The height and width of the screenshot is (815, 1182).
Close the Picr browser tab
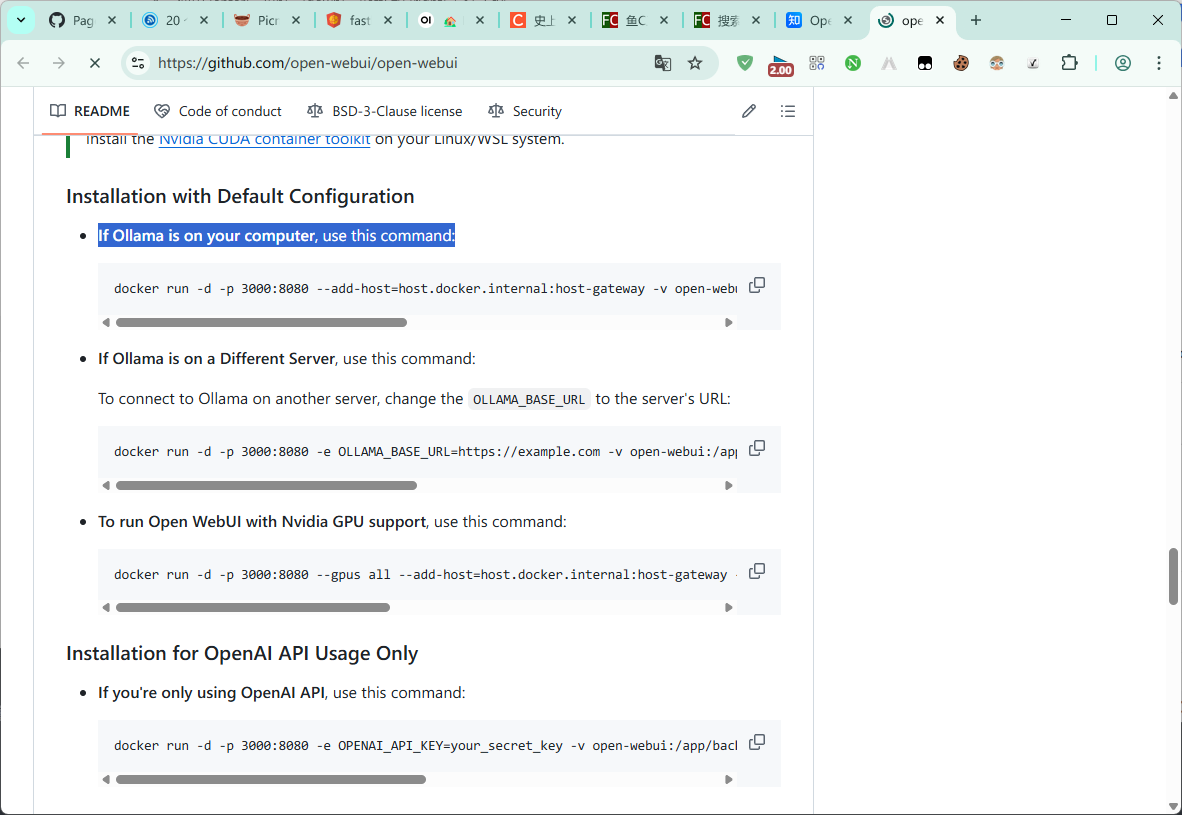point(296,20)
